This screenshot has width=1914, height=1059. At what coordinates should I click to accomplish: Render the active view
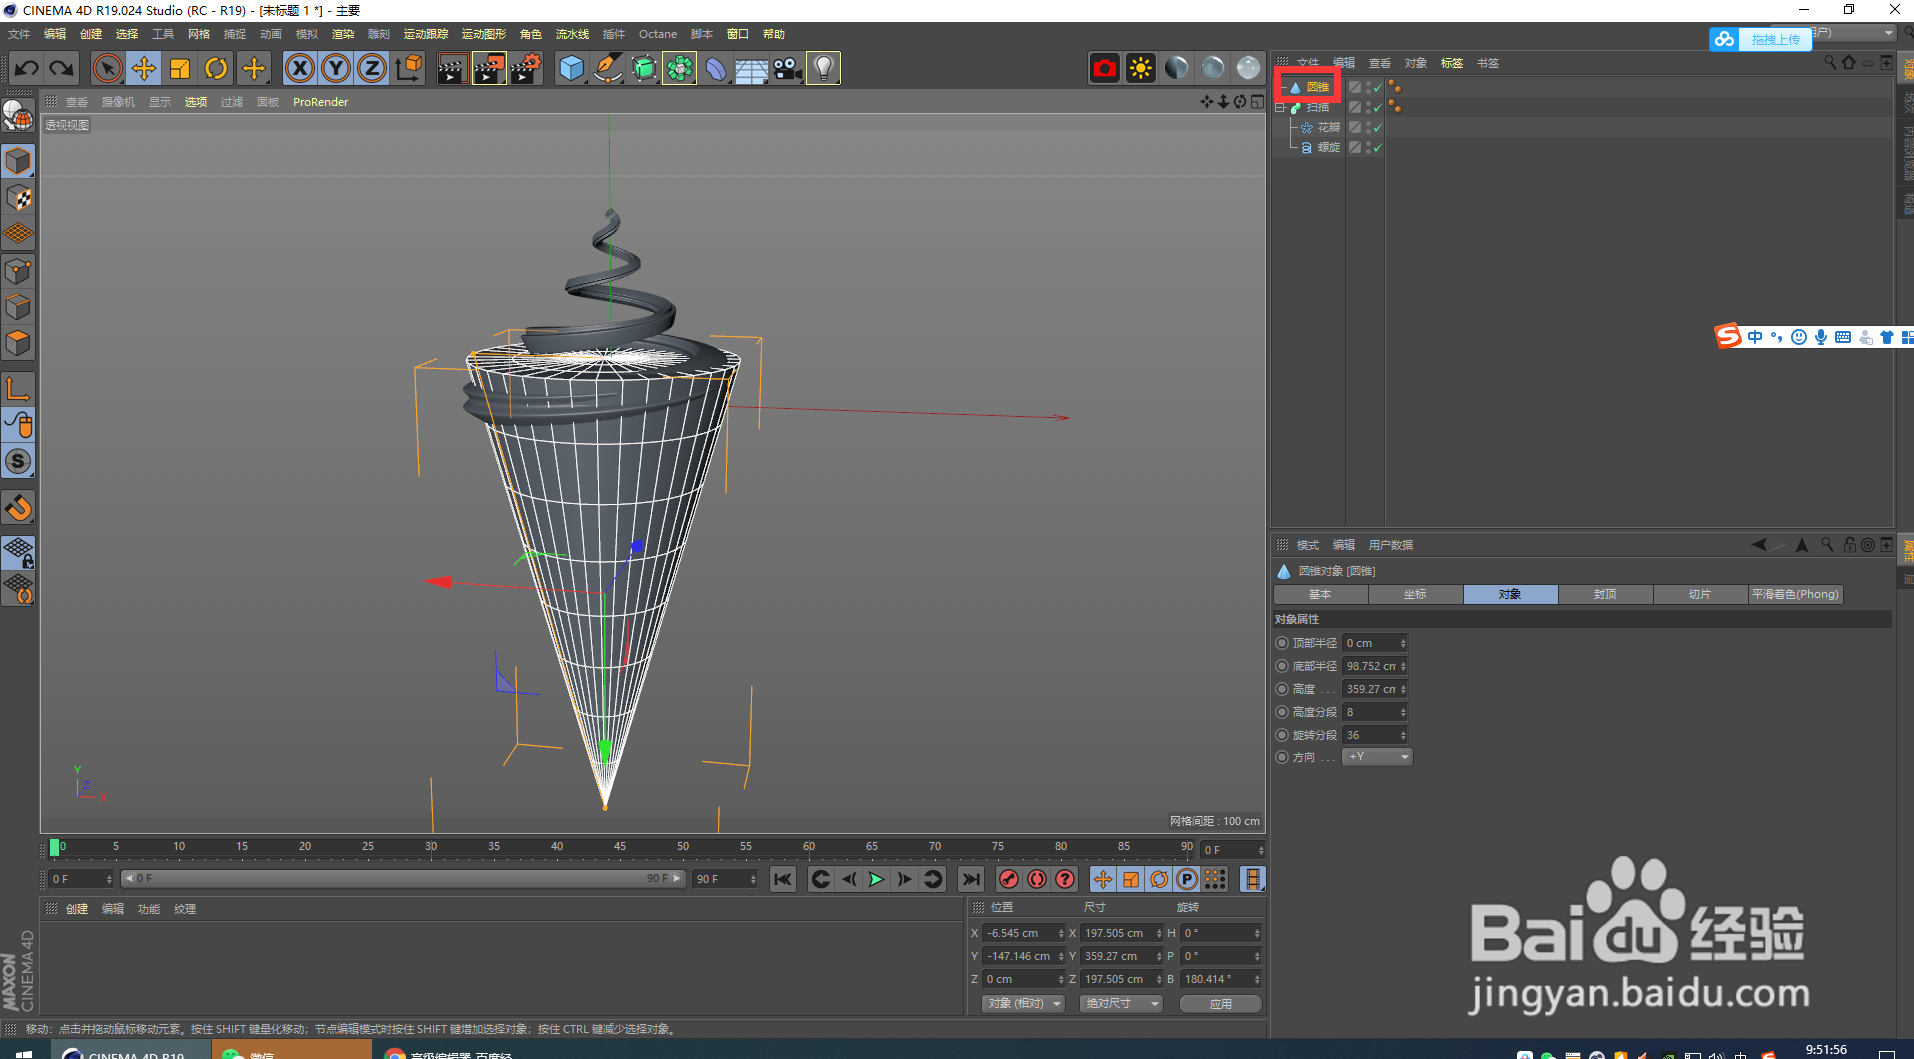pos(452,68)
